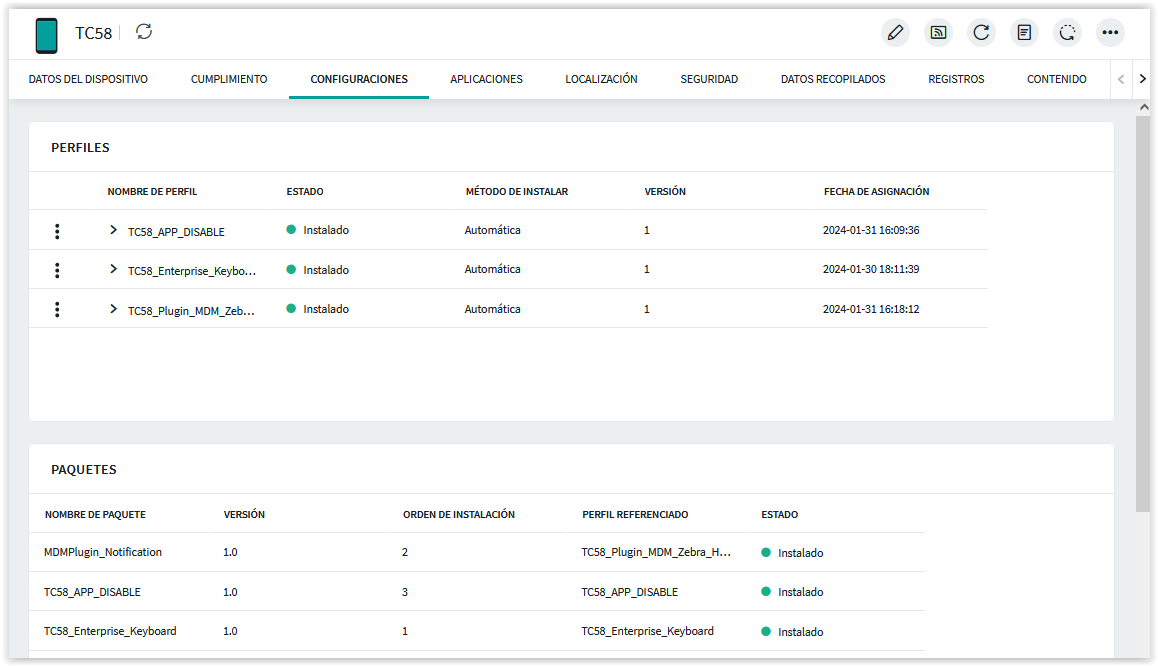Switch to the APLICACIONES tab

coord(486,79)
